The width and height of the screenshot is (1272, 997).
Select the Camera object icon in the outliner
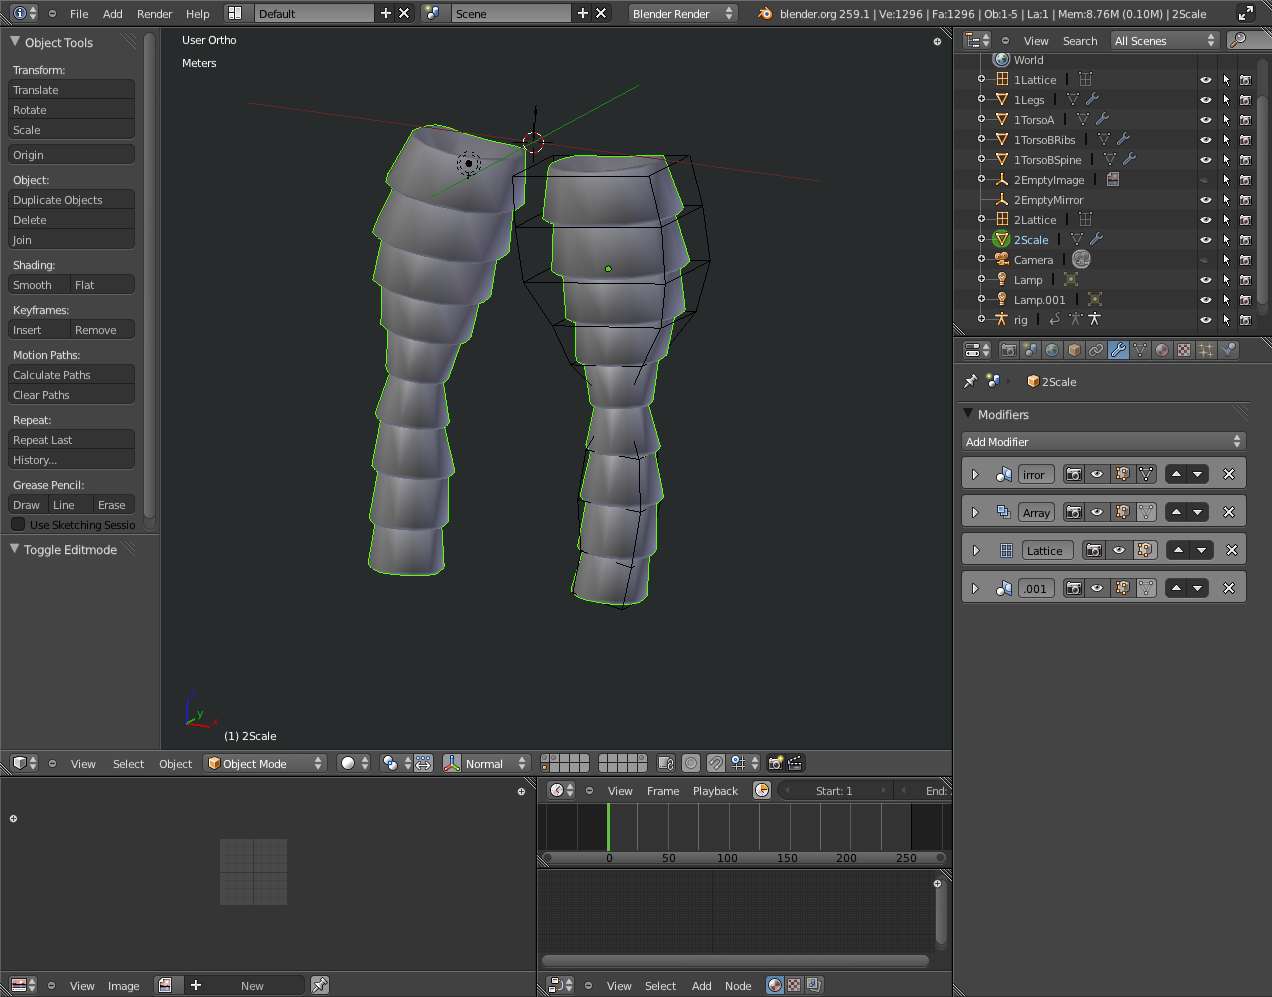click(1001, 259)
